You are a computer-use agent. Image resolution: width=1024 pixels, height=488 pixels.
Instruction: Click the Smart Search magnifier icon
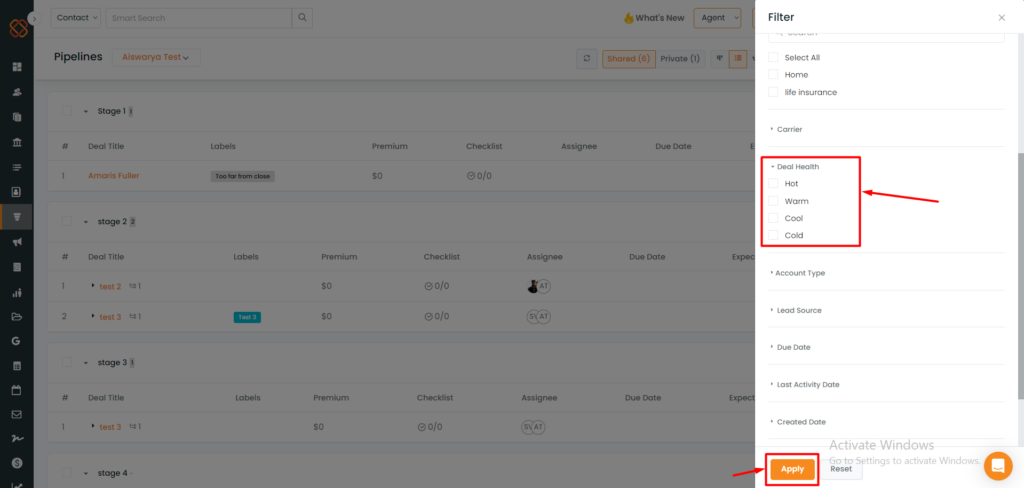click(x=302, y=18)
